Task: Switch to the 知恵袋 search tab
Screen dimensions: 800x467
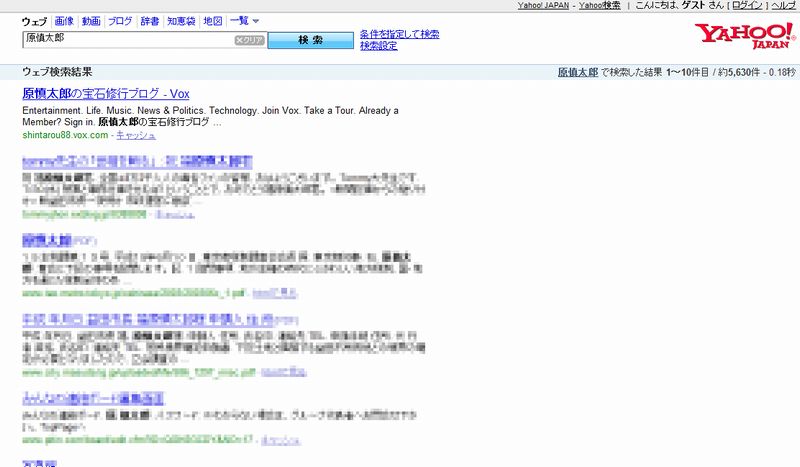Action: (181, 21)
